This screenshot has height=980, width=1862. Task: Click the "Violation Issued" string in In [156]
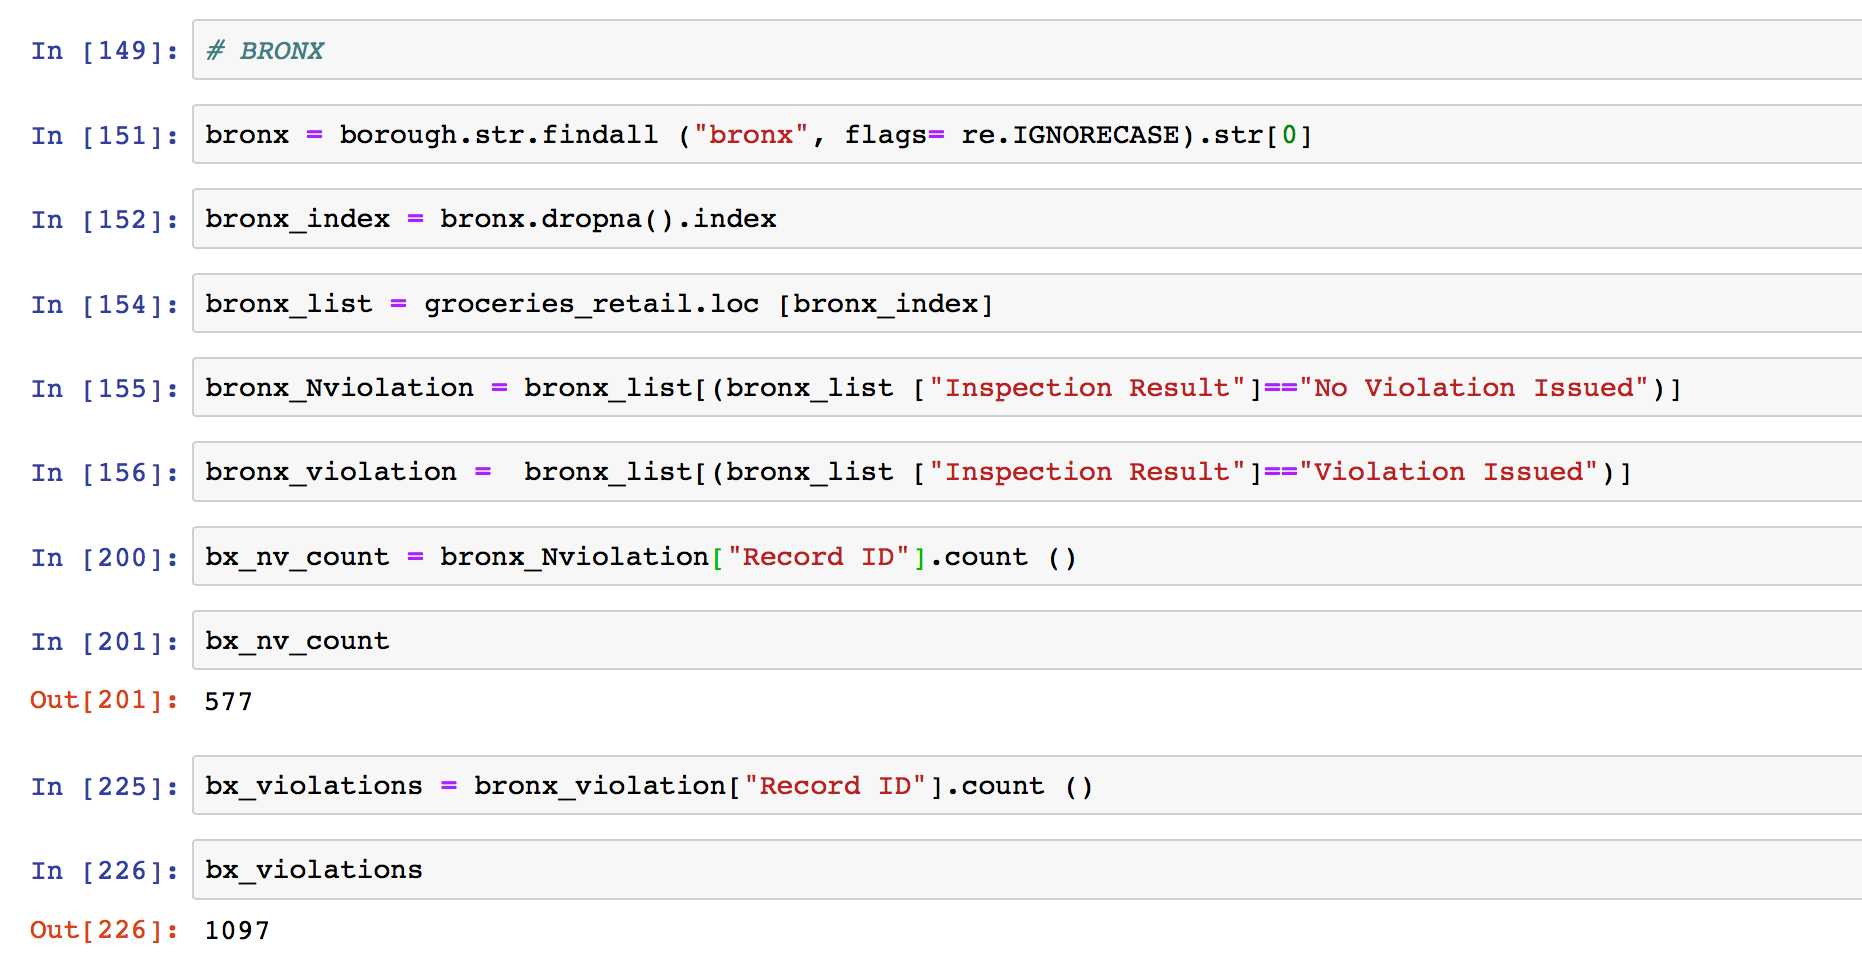[x=1448, y=471]
